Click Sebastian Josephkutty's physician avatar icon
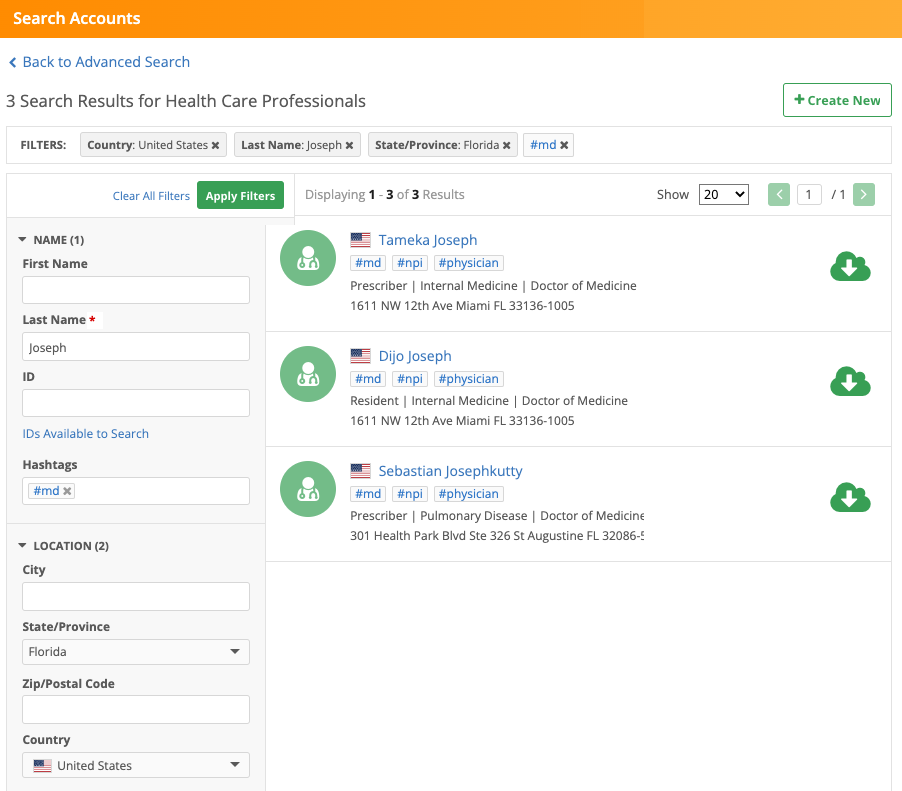 pyautogui.click(x=308, y=489)
